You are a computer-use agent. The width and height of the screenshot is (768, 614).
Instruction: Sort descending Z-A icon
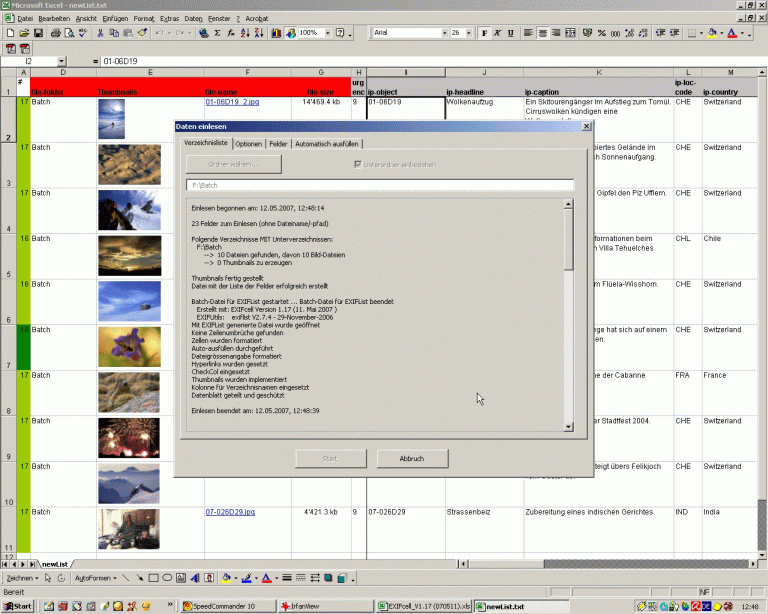pyautogui.click(x=259, y=33)
